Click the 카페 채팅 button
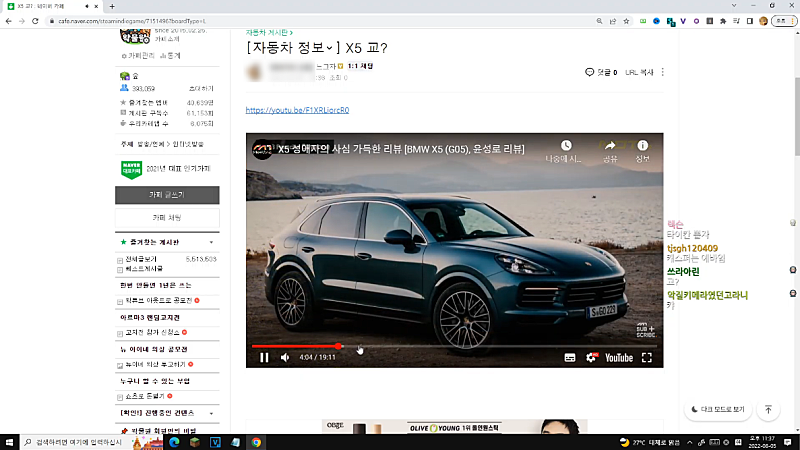 tap(167, 218)
